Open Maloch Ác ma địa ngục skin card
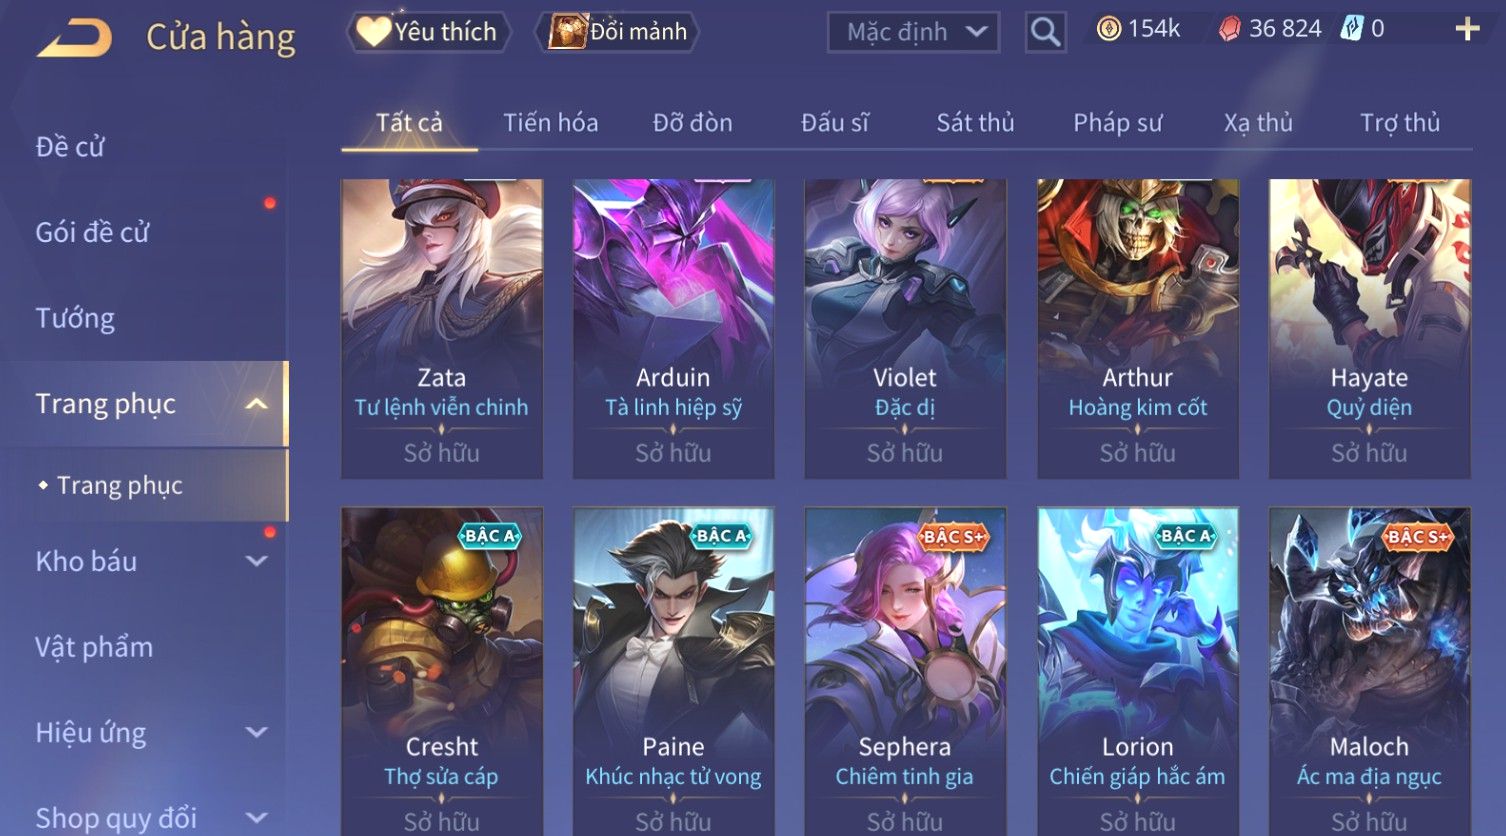Viewport: 1506px width, 836px height. click(x=1369, y=671)
